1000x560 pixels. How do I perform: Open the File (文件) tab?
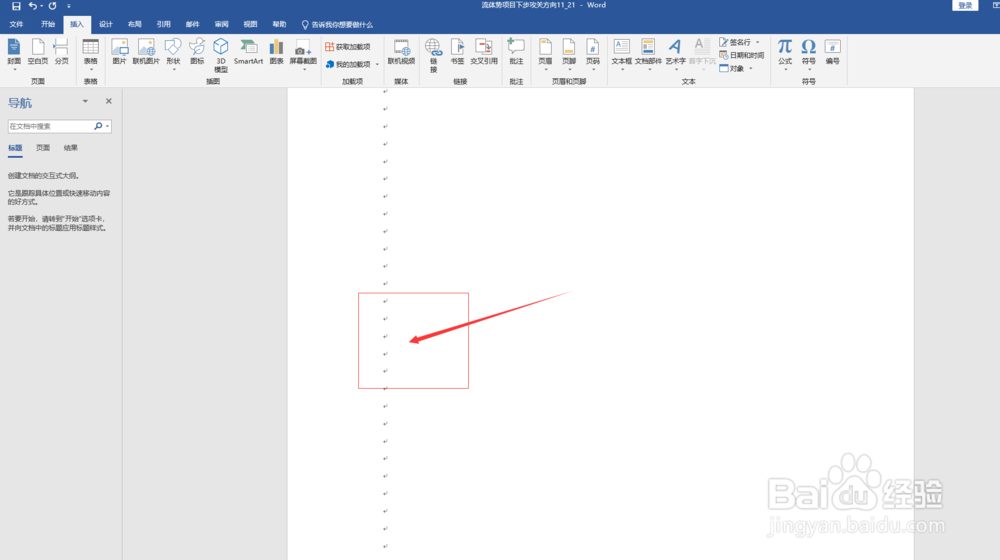click(16, 24)
